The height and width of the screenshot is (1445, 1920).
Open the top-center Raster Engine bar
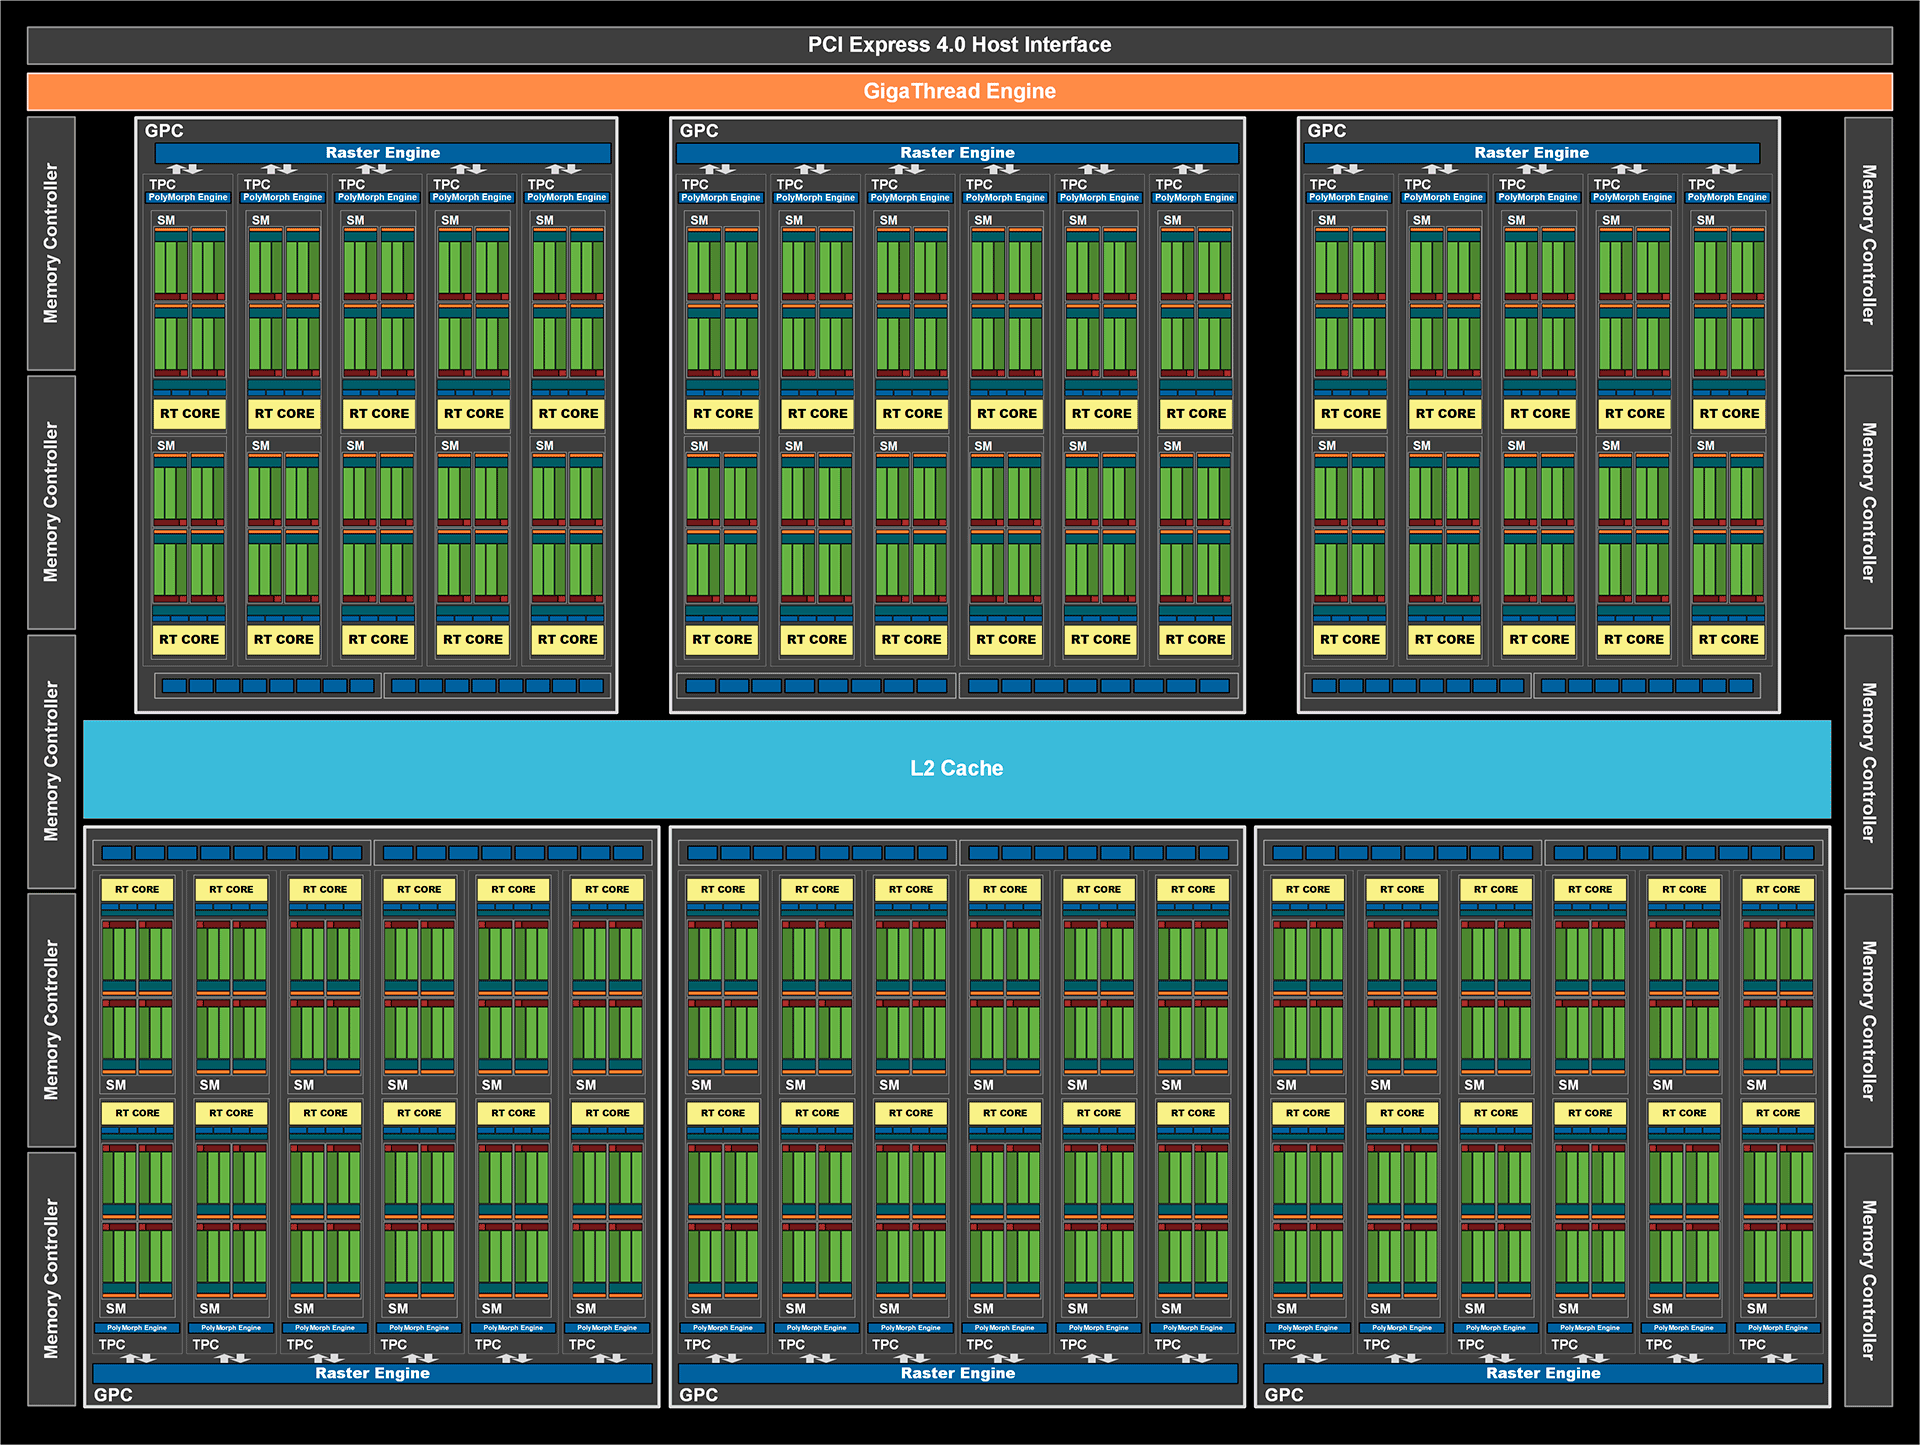point(957,152)
